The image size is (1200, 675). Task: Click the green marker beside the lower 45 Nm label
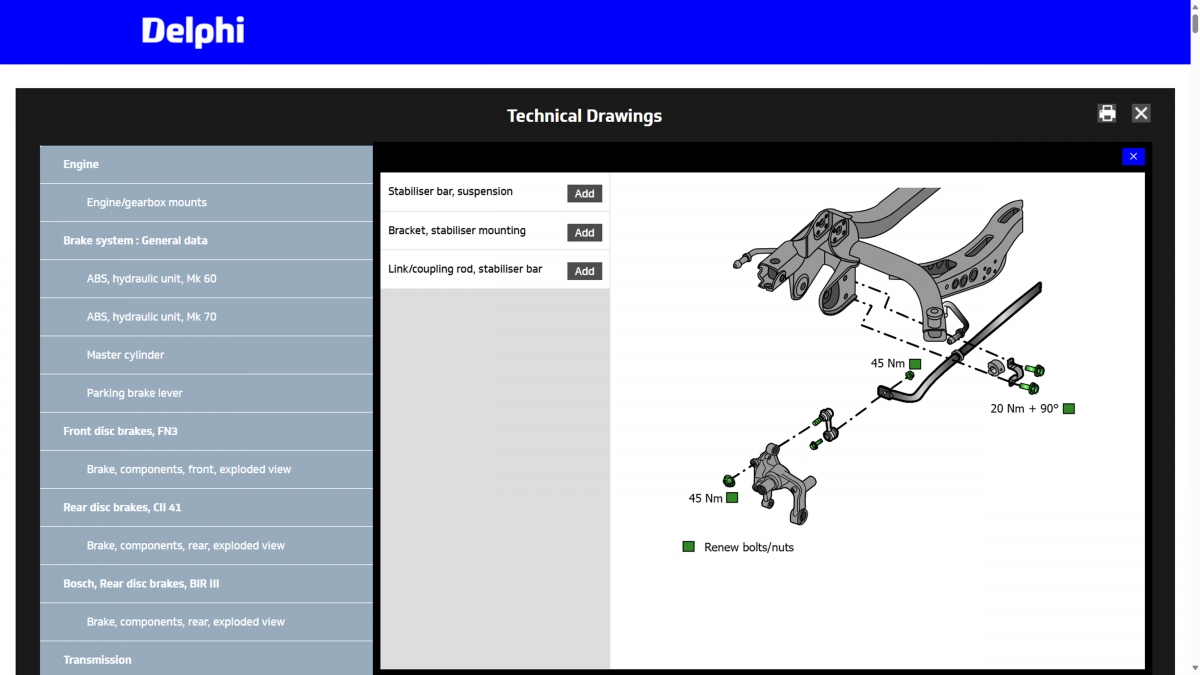coord(731,497)
